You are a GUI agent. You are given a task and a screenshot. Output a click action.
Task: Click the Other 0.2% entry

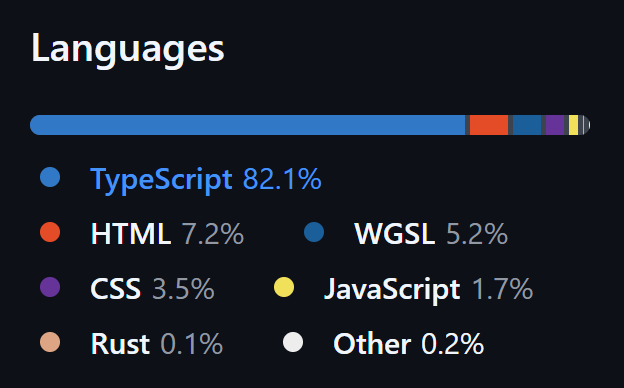pos(383,343)
